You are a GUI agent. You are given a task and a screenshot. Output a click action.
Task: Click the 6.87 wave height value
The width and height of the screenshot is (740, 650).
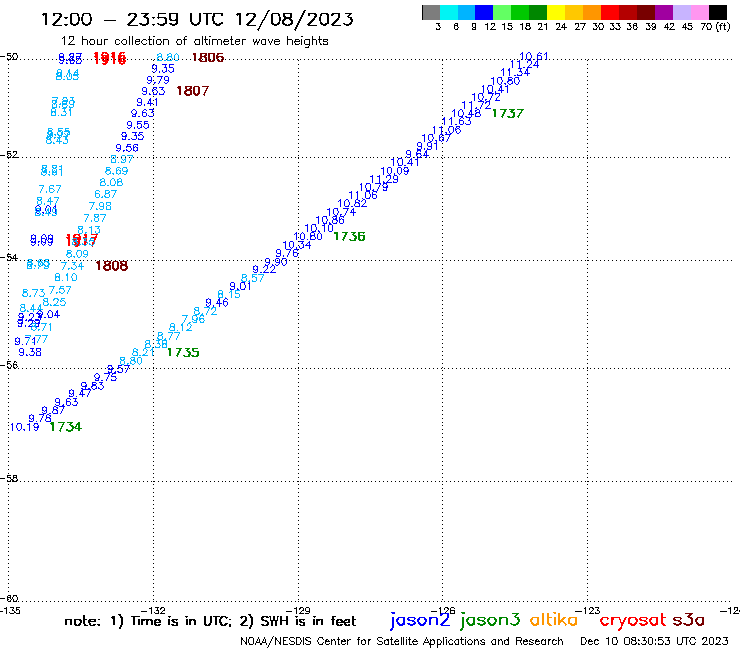pos(105,194)
